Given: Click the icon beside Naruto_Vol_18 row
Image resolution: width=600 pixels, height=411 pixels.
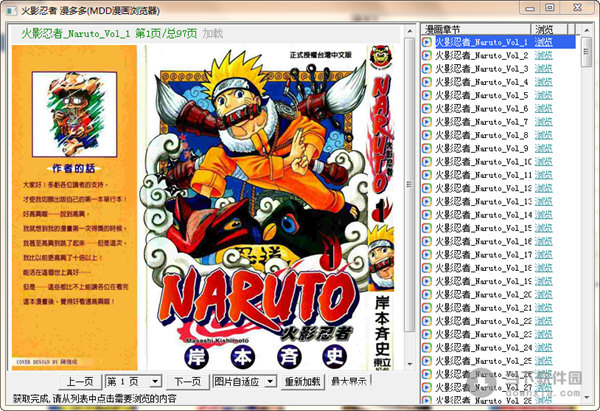Looking at the screenshot, I should click(x=427, y=267).
